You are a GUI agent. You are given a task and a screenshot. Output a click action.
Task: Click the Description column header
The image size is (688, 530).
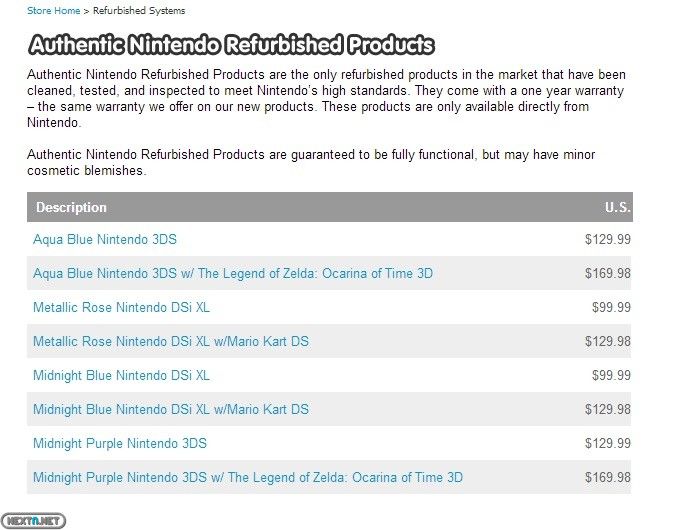[71, 208]
